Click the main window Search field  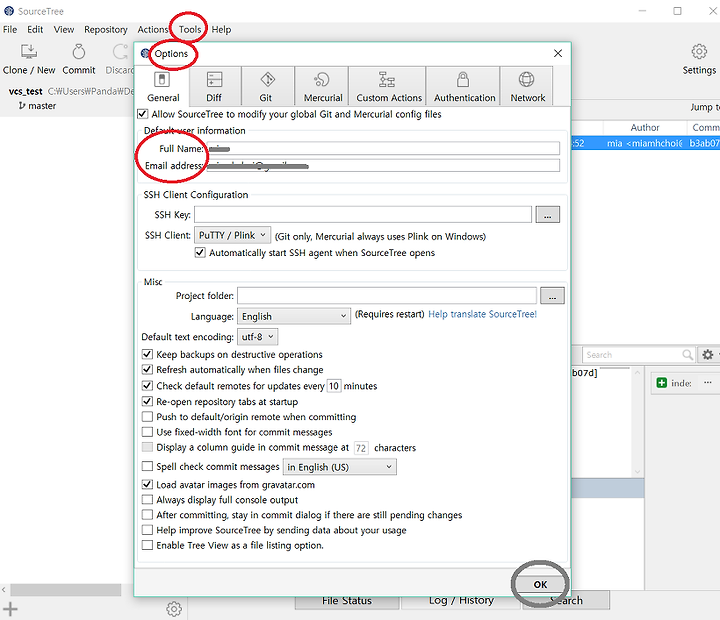coord(638,355)
